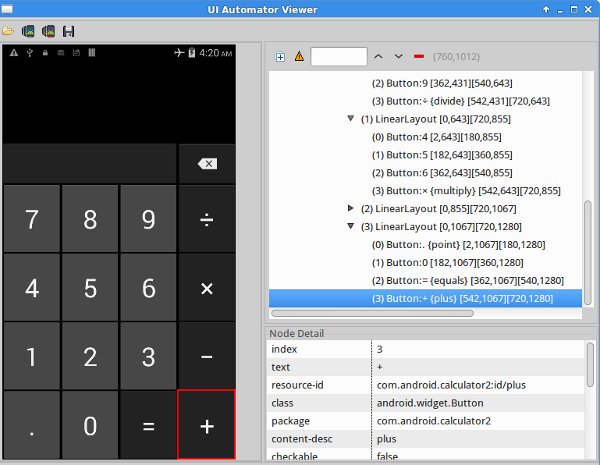Viewport: 600px width, 465px height.
Task: Select Button:0 tree node
Action: click(x=447, y=263)
